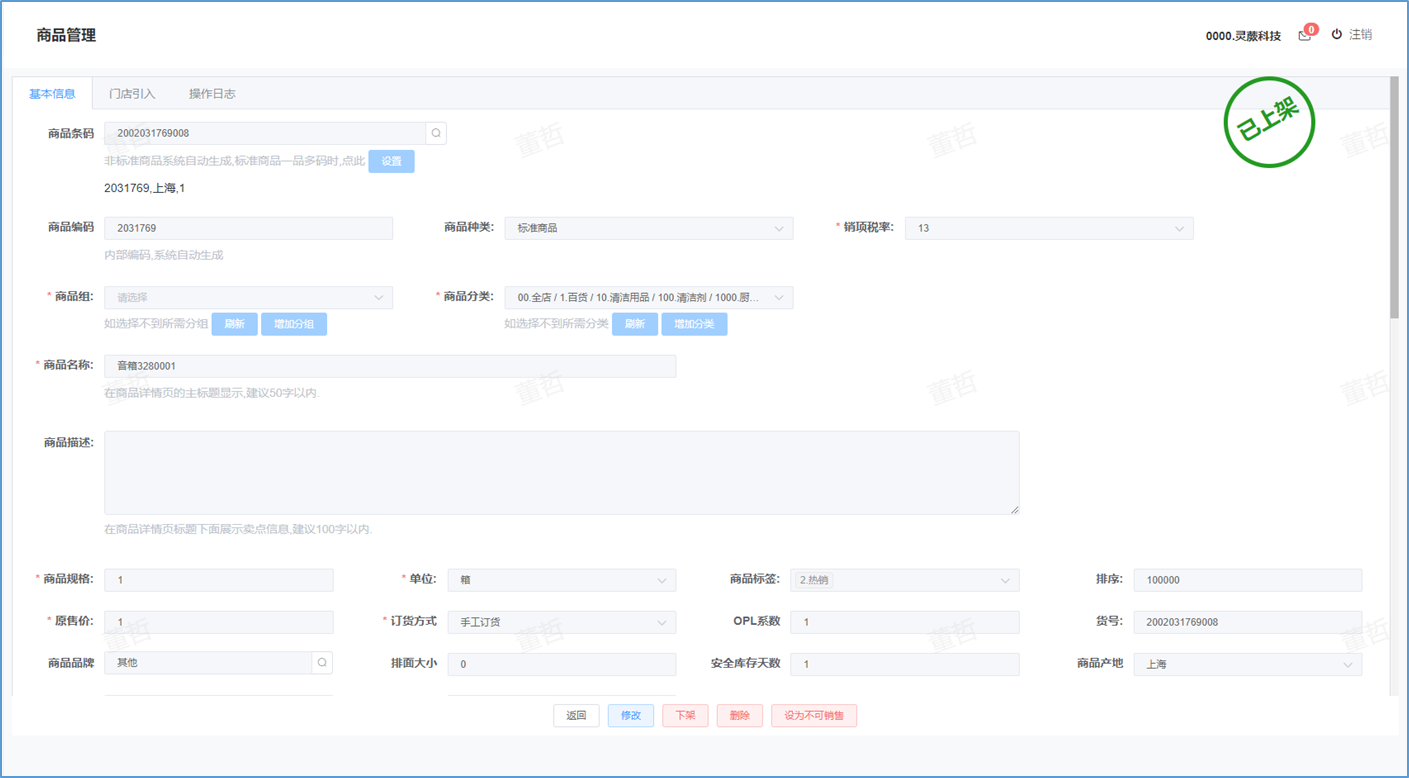Click the 安全库存天数 input field
The image size is (1409, 778).
(905, 664)
